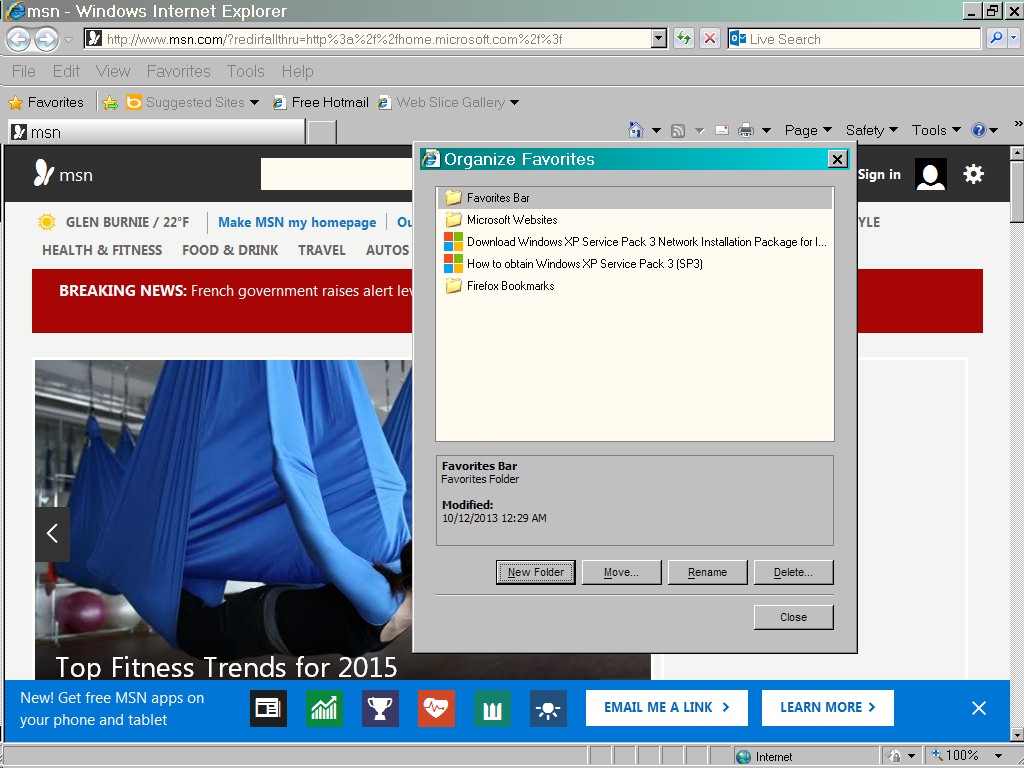The height and width of the screenshot is (768, 1024).
Task: Select the Firefox Bookmarks folder
Action: (510, 286)
